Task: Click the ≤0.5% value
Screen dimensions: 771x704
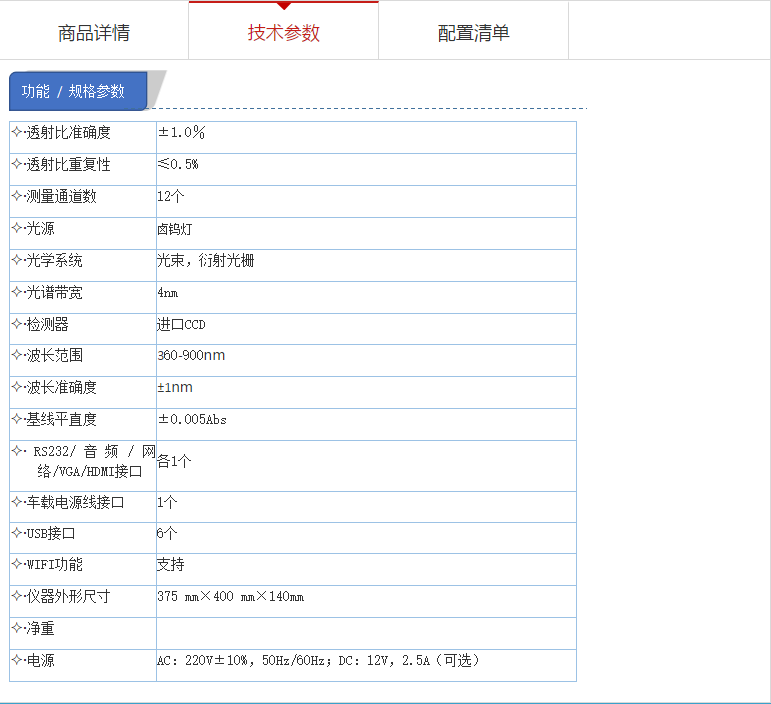Action: pos(178,164)
